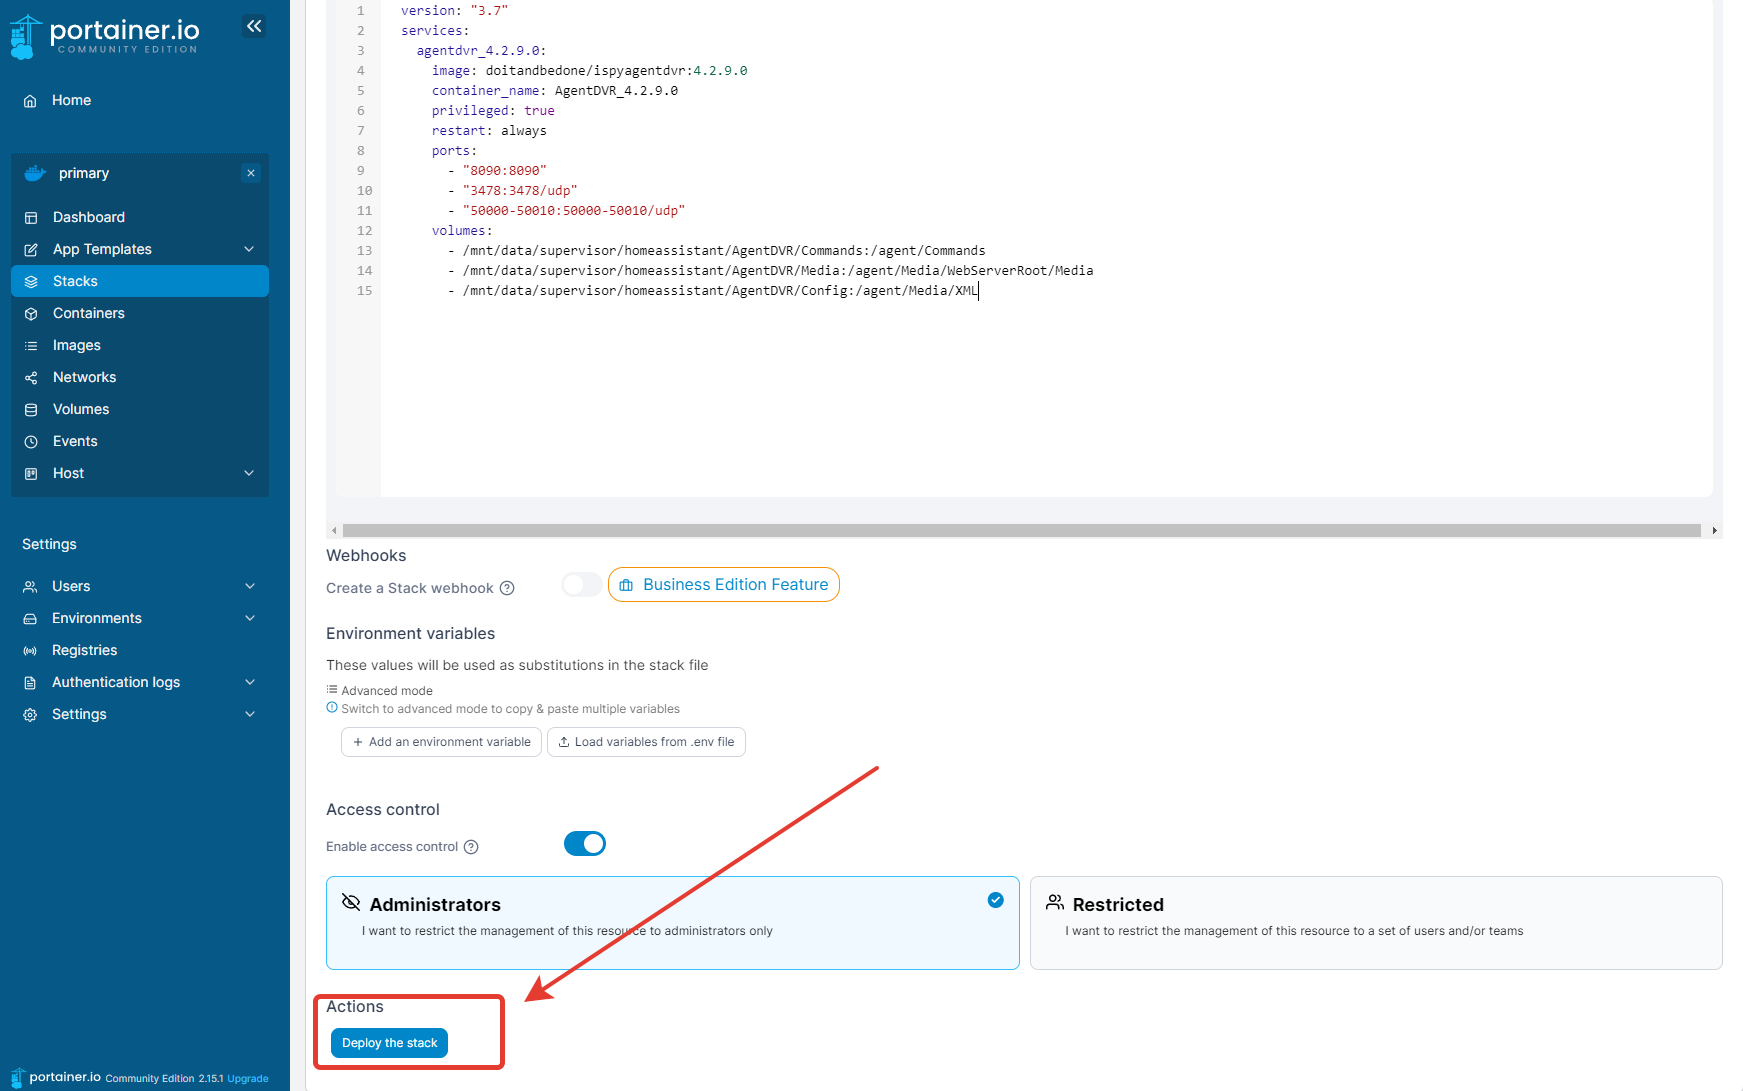Expand the App Templates submenu

[x=249, y=249]
